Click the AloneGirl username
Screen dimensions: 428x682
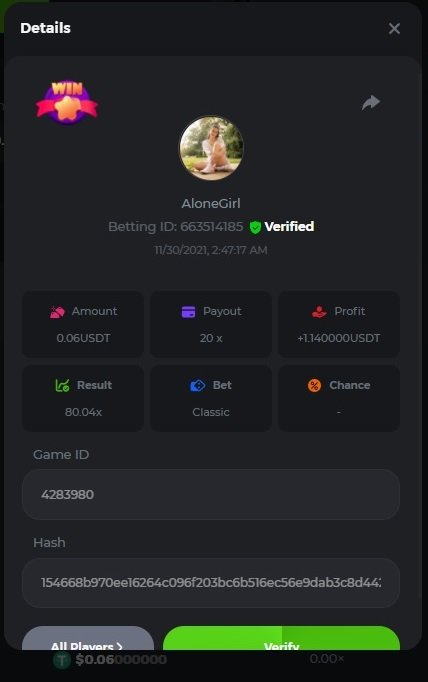click(211, 204)
